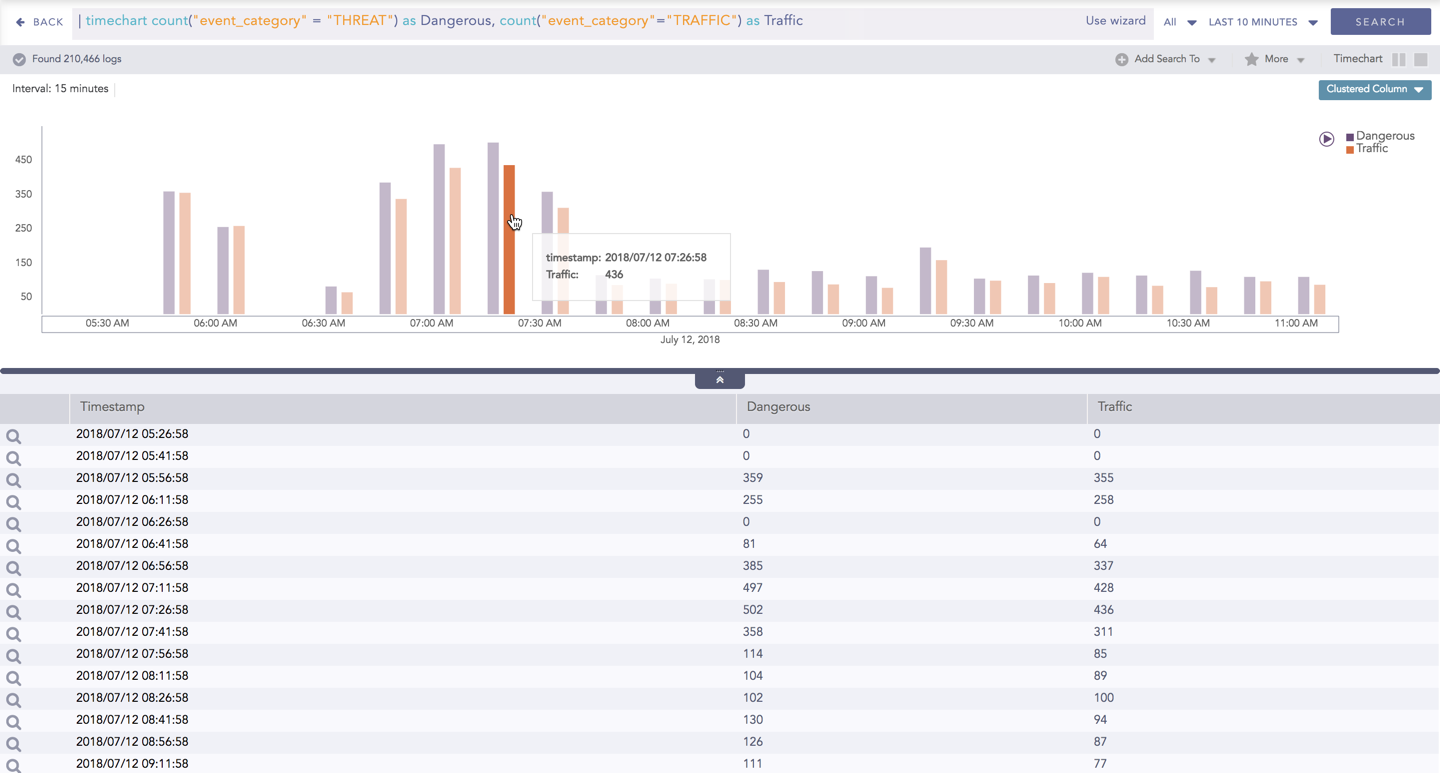Sort by the Dangerous column header

pos(778,407)
